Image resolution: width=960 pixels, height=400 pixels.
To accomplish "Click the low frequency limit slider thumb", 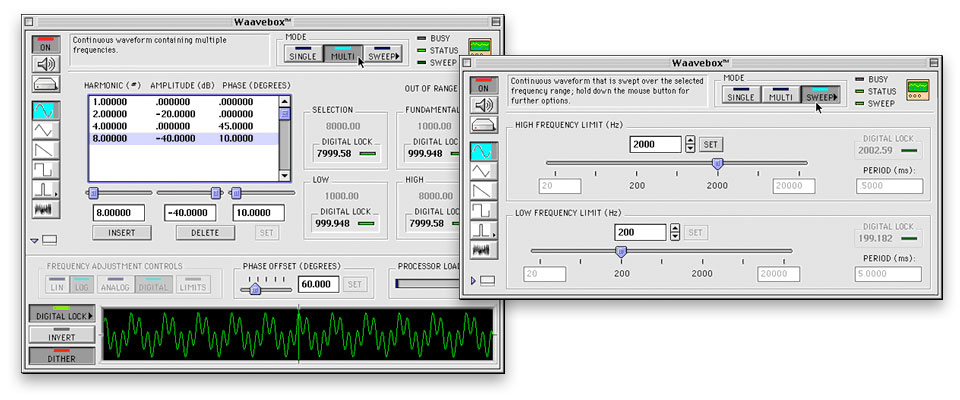I will [x=621, y=251].
